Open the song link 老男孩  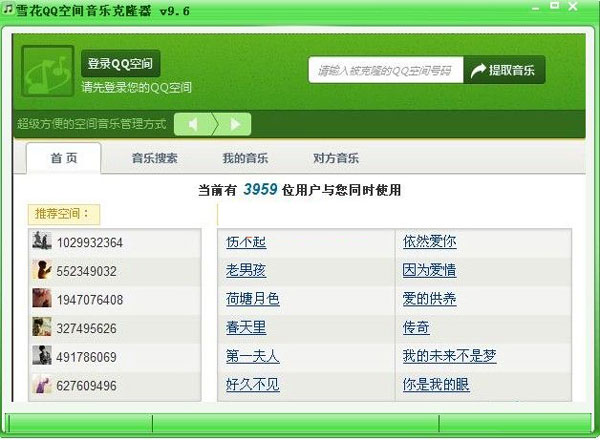point(246,271)
